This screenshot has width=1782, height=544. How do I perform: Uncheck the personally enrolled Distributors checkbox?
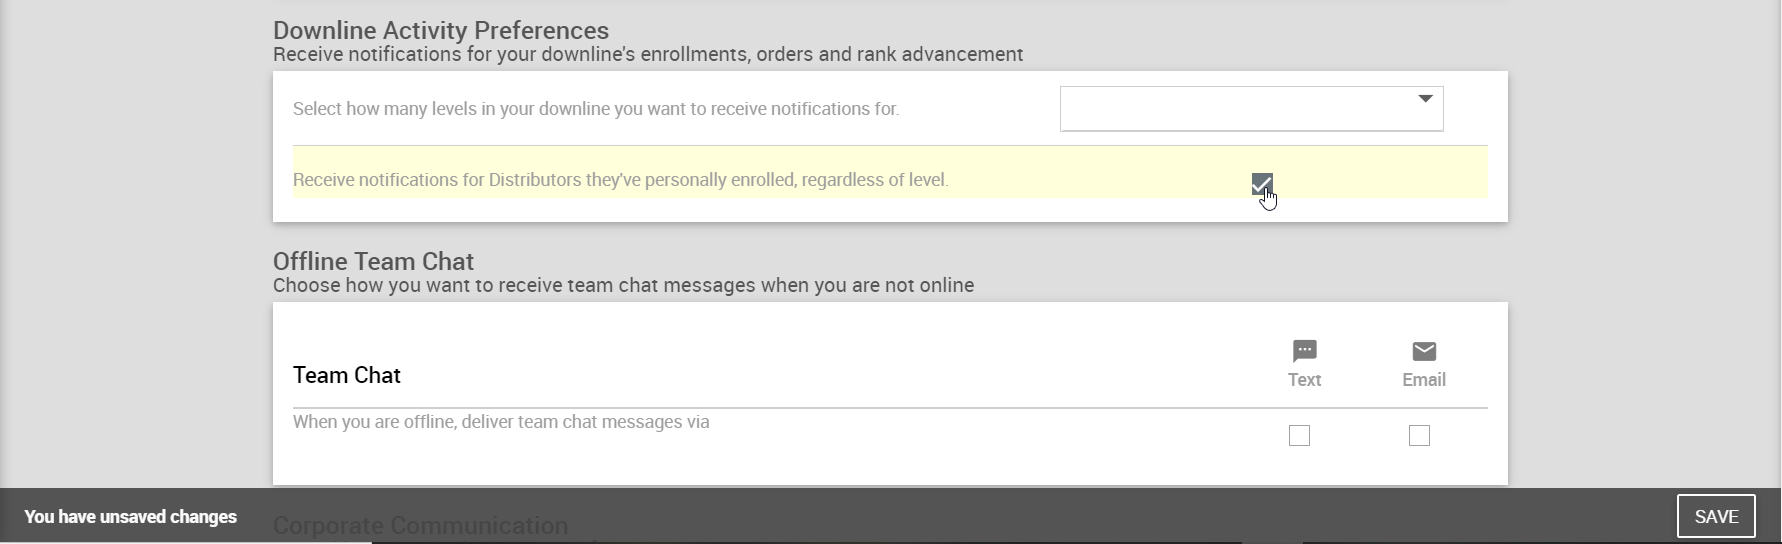tap(1261, 183)
